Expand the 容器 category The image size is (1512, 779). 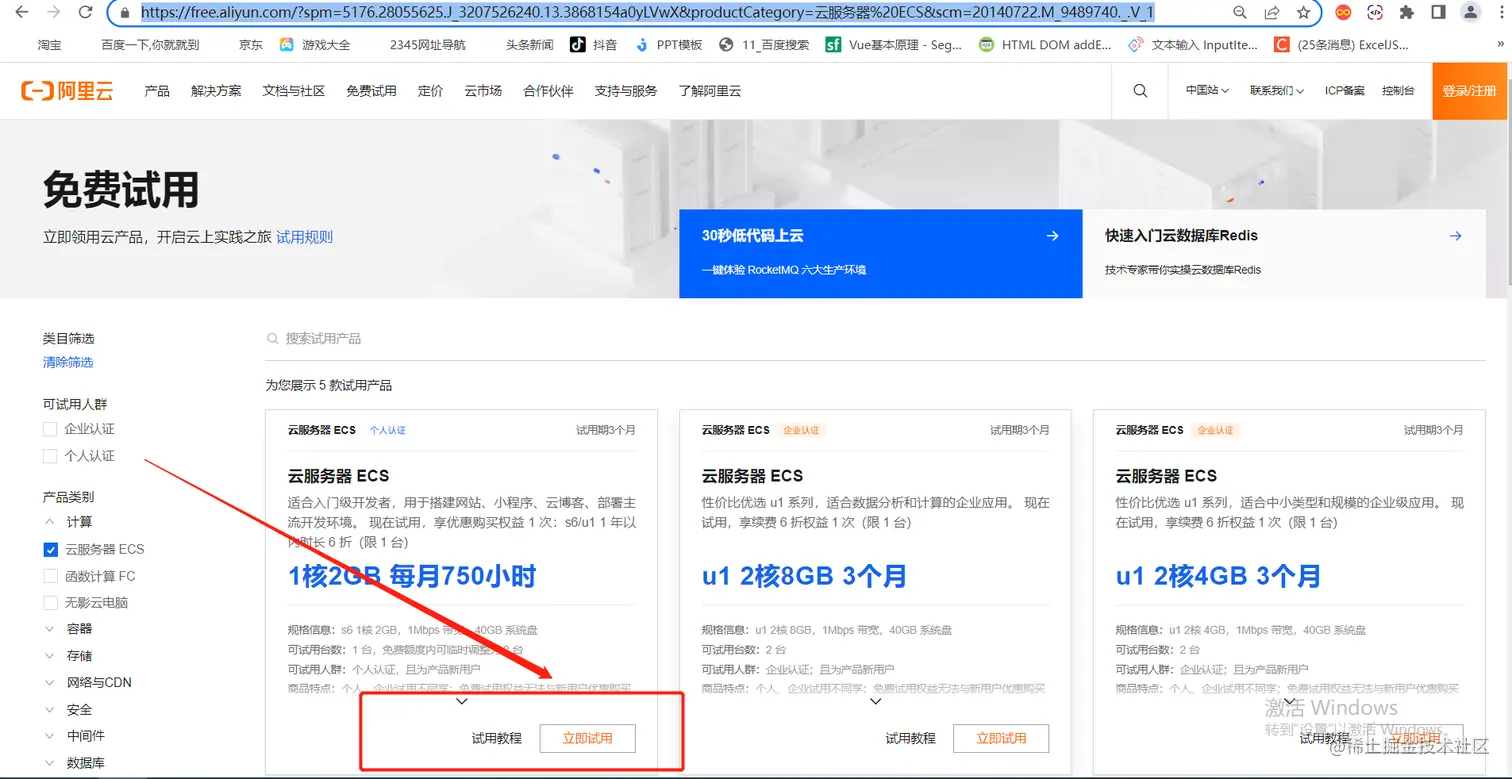click(x=50, y=629)
